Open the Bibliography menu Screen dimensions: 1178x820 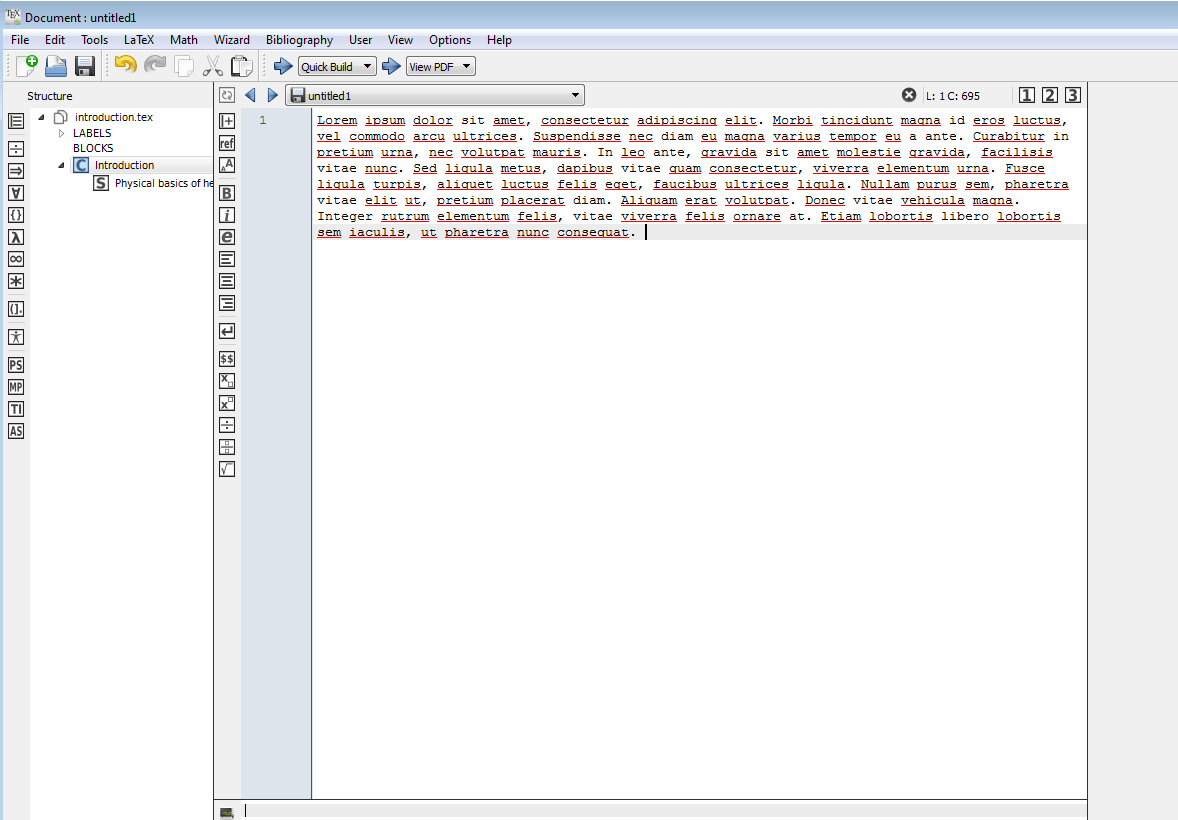(299, 40)
